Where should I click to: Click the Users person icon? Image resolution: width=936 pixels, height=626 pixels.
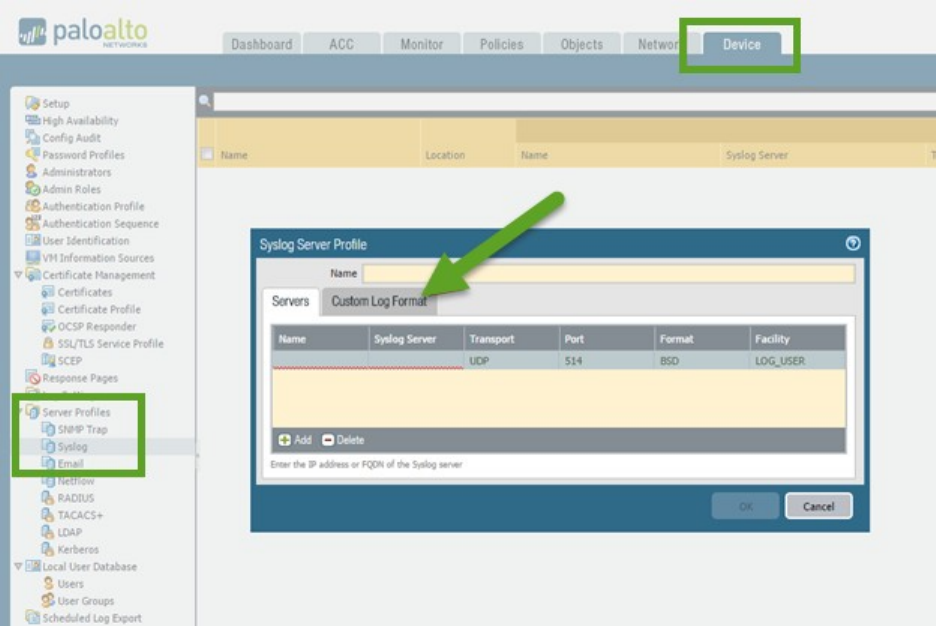point(48,584)
